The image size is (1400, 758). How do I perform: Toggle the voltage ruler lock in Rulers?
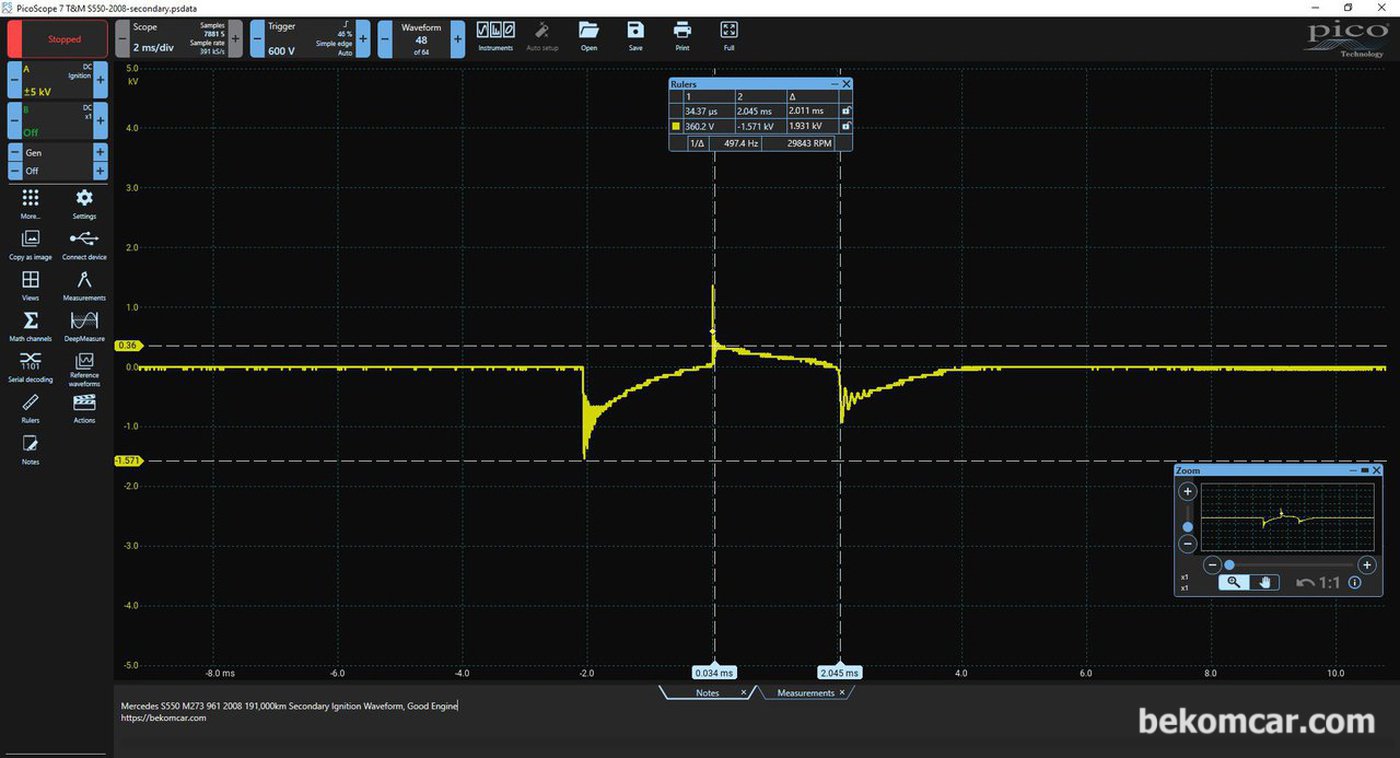[846, 126]
